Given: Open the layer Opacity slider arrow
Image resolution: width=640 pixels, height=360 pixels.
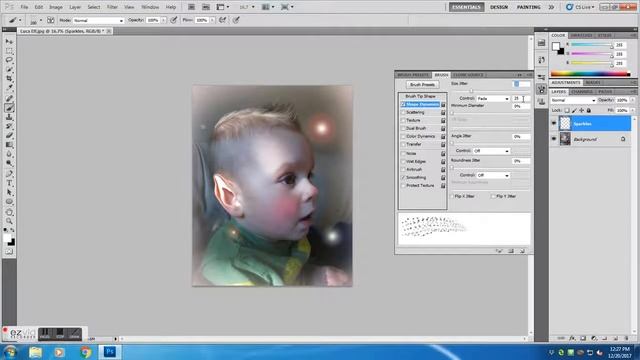Looking at the screenshot, I should [633, 100].
